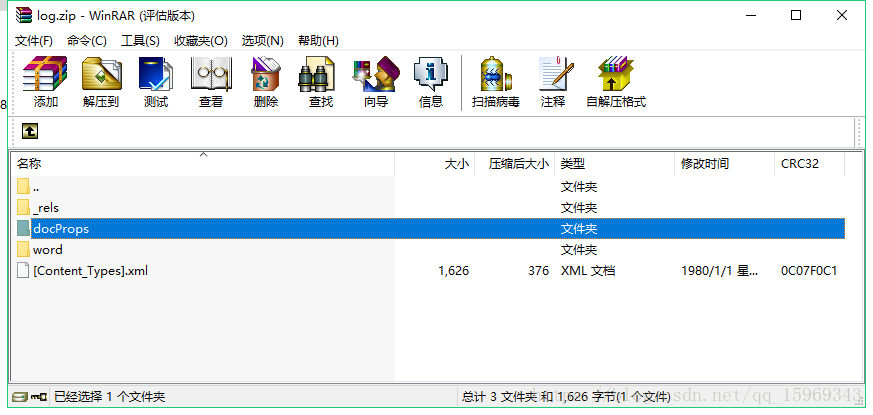Click the drive icon in status bar
Screen dimensions: 873x415
point(19,397)
